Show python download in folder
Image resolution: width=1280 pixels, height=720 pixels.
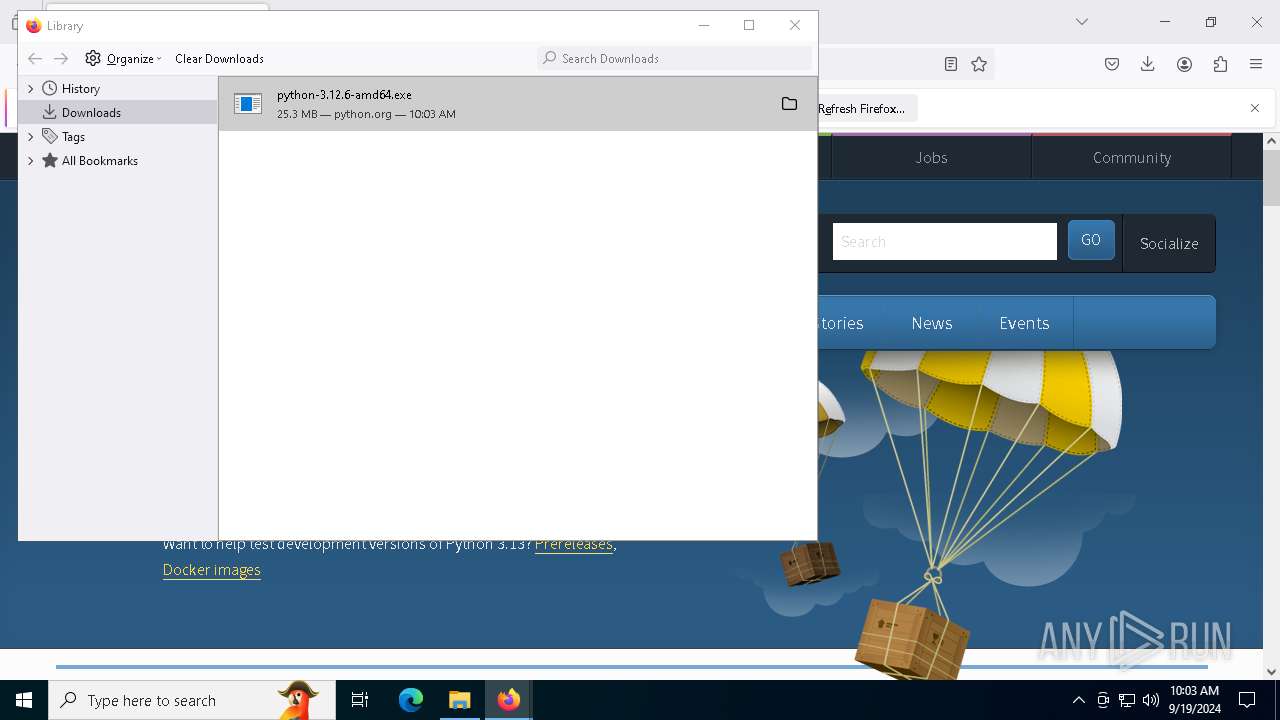(789, 104)
